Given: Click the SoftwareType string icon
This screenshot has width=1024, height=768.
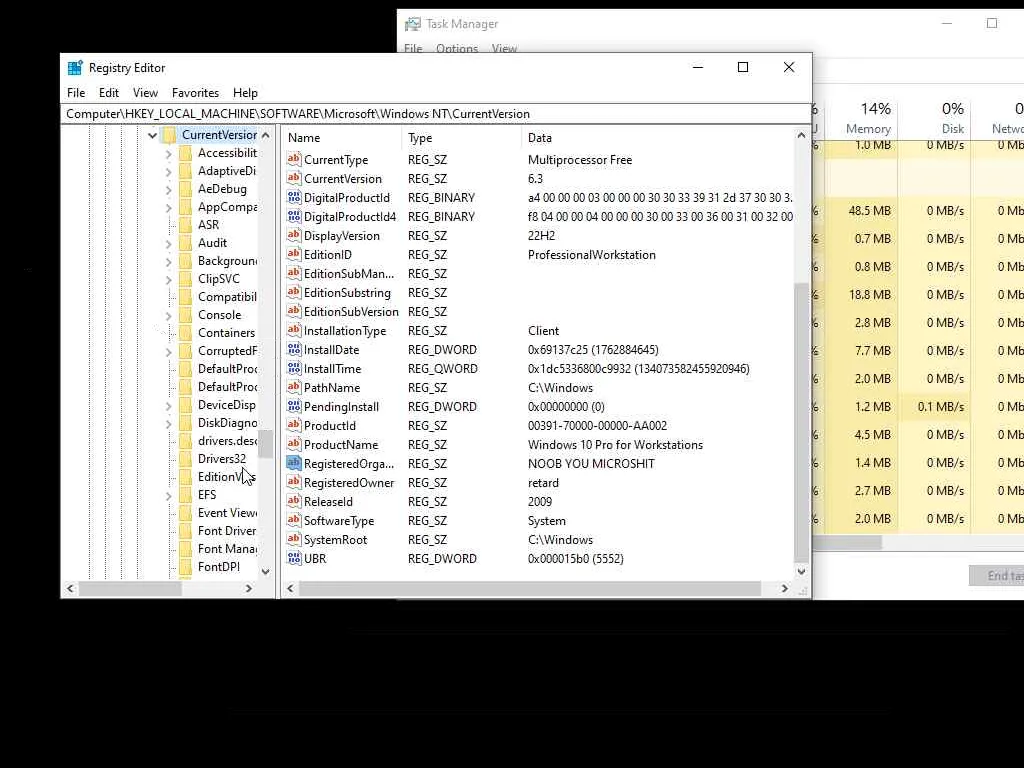Looking at the screenshot, I should pyautogui.click(x=294, y=520).
